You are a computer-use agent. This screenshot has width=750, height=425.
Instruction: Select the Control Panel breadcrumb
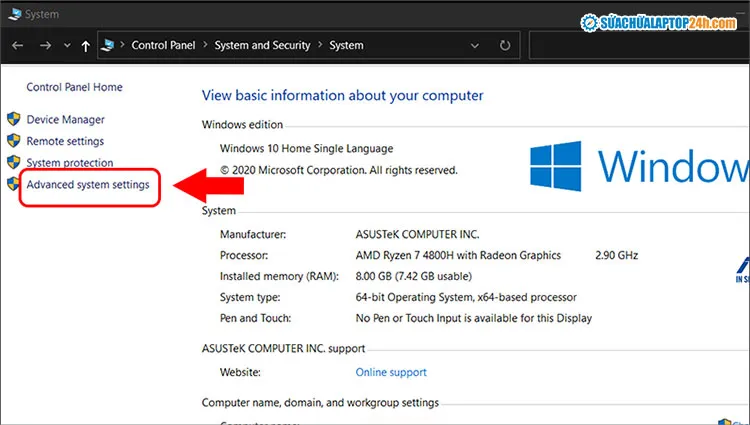[164, 45]
